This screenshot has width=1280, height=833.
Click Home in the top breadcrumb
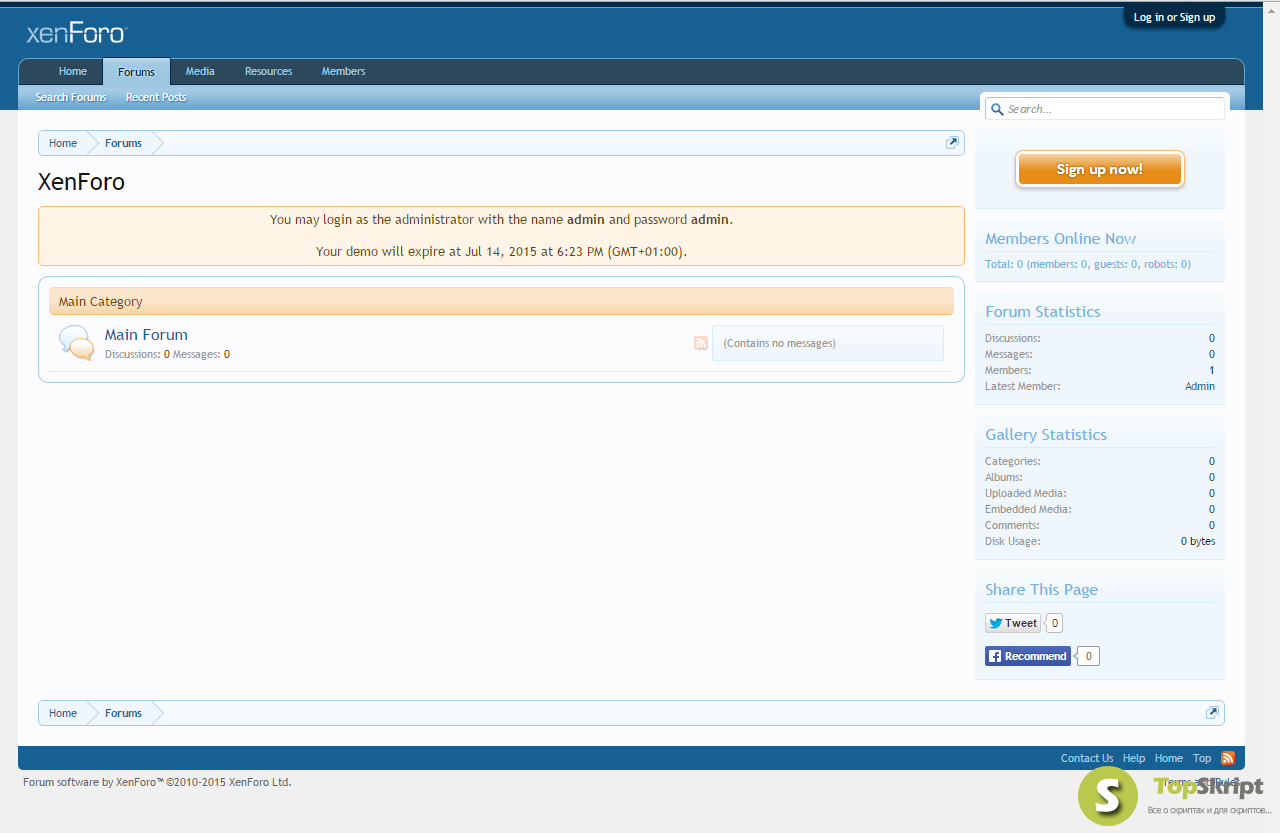[63, 143]
